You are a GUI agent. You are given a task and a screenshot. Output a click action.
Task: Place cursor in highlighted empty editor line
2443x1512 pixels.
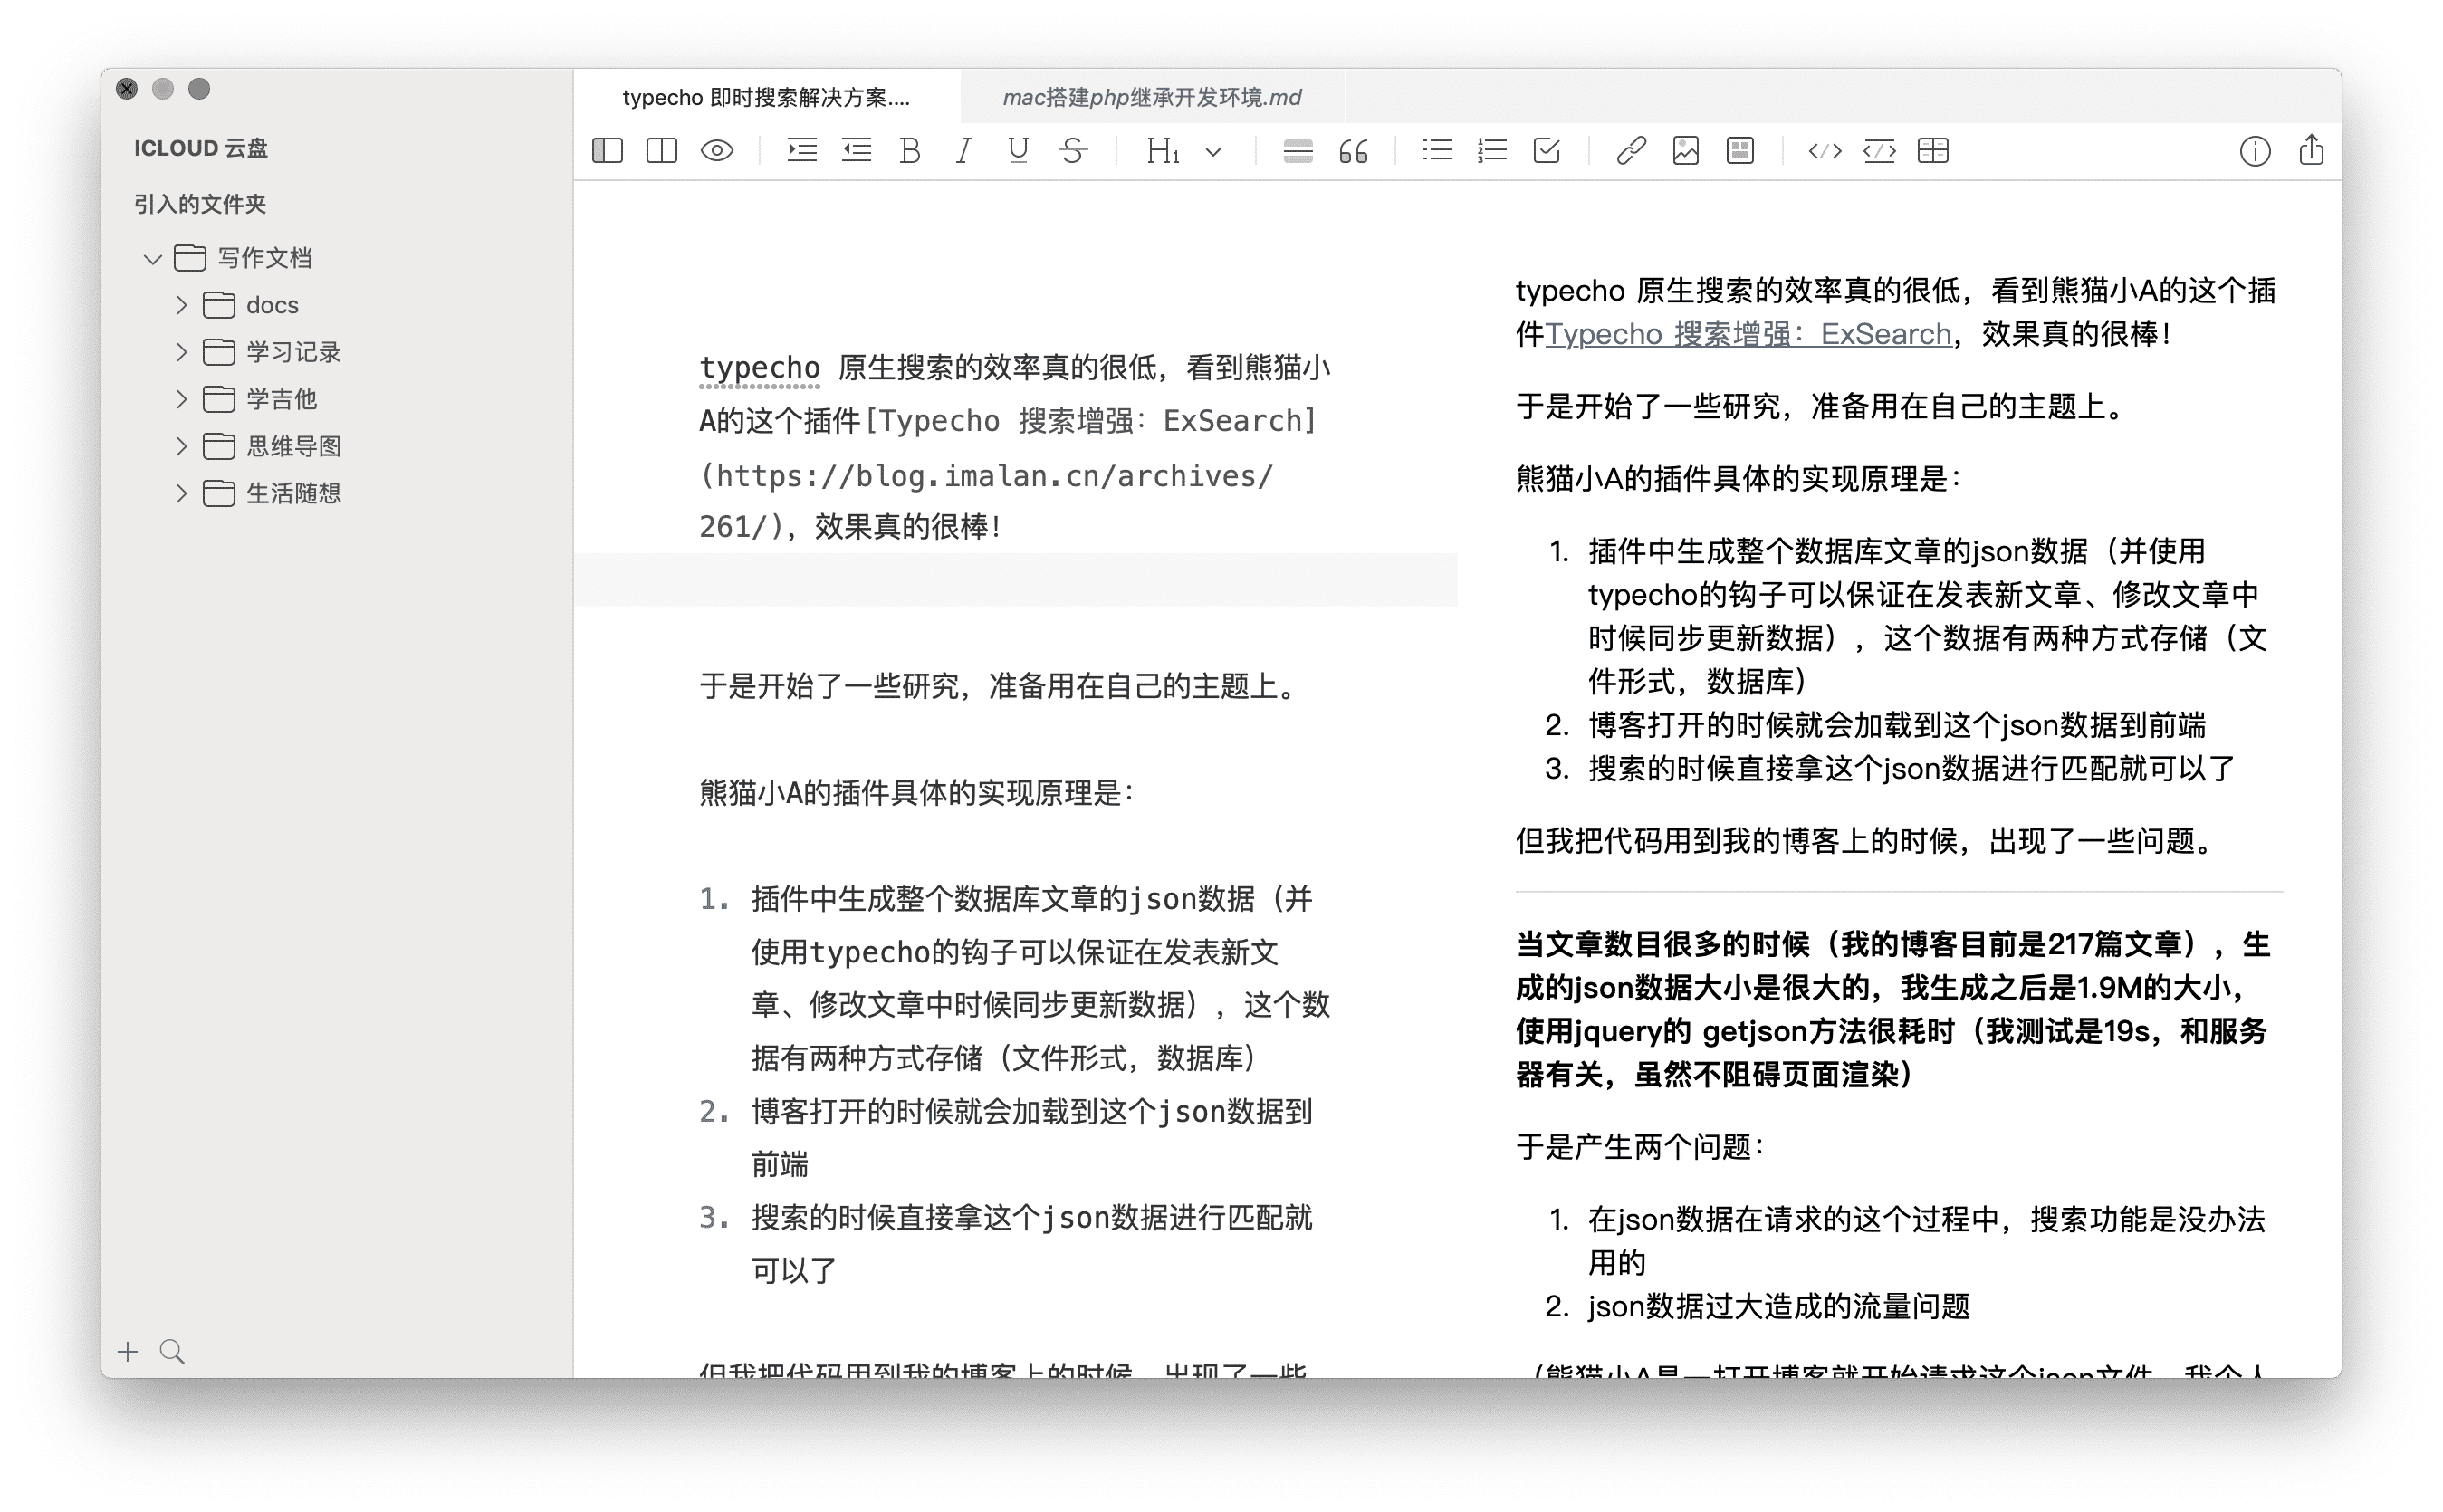click(1015, 580)
